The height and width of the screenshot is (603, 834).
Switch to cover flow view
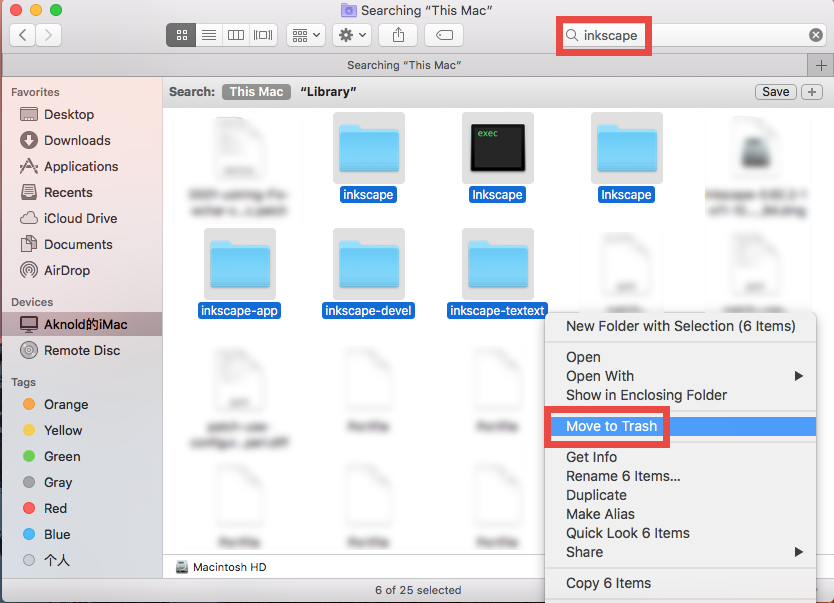262,34
